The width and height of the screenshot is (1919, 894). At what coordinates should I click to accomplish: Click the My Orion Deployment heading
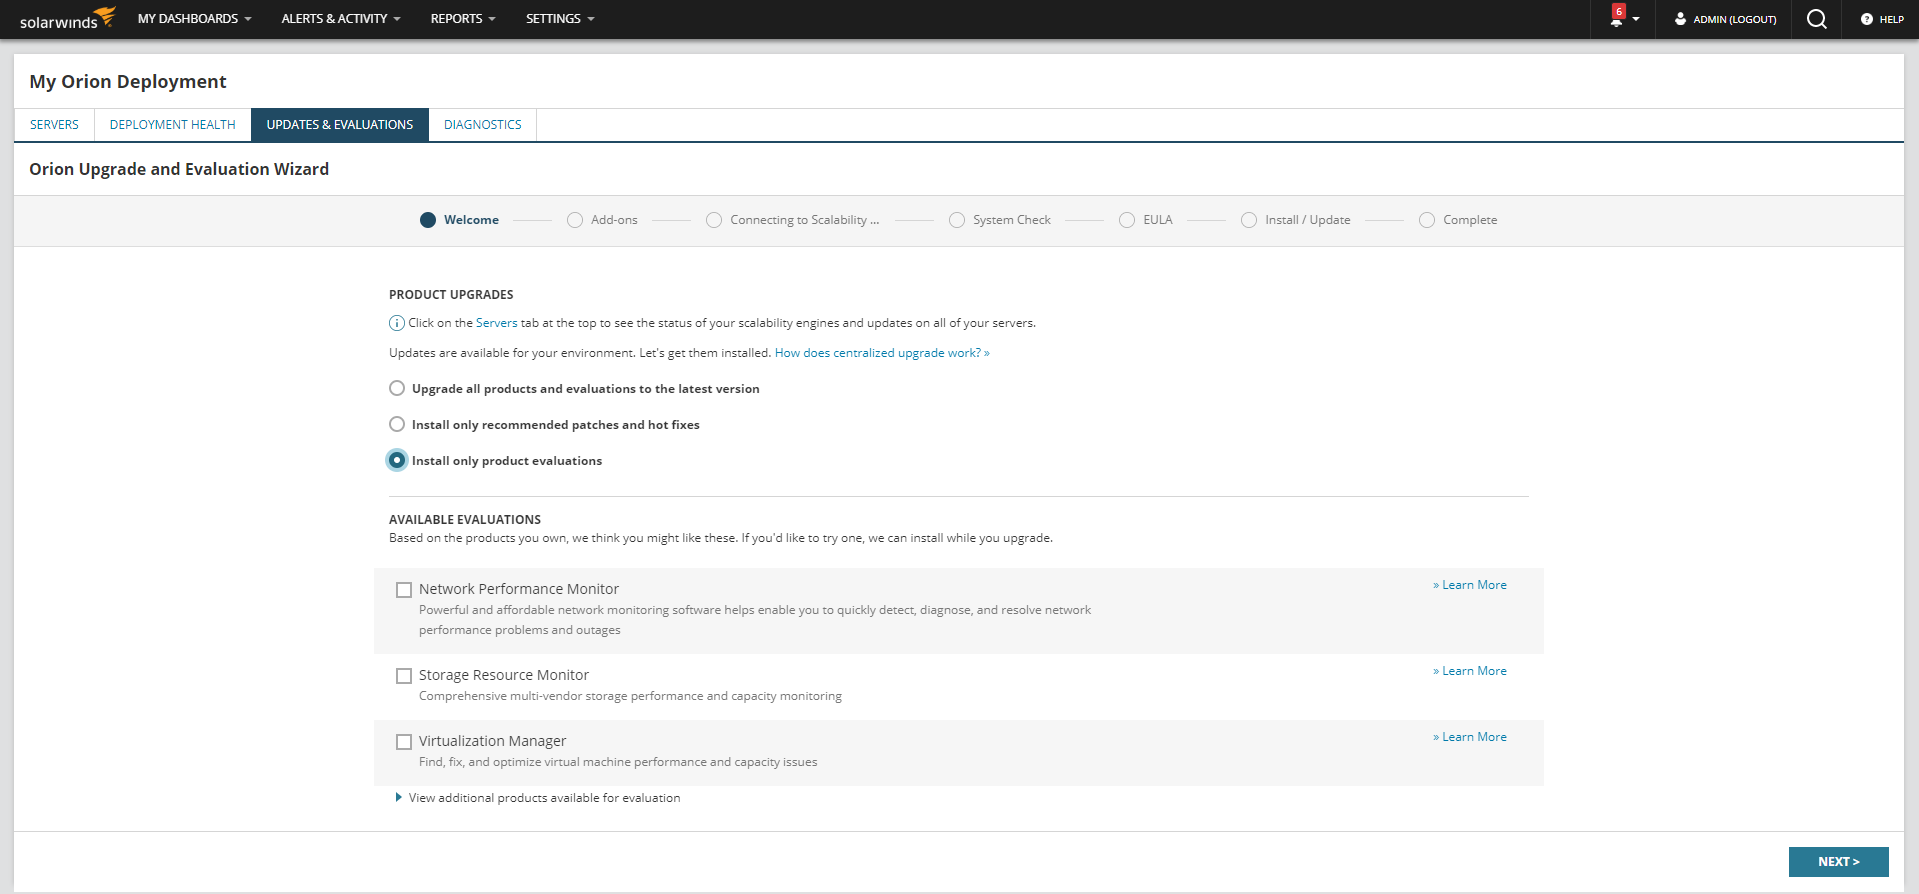[x=128, y=82]
